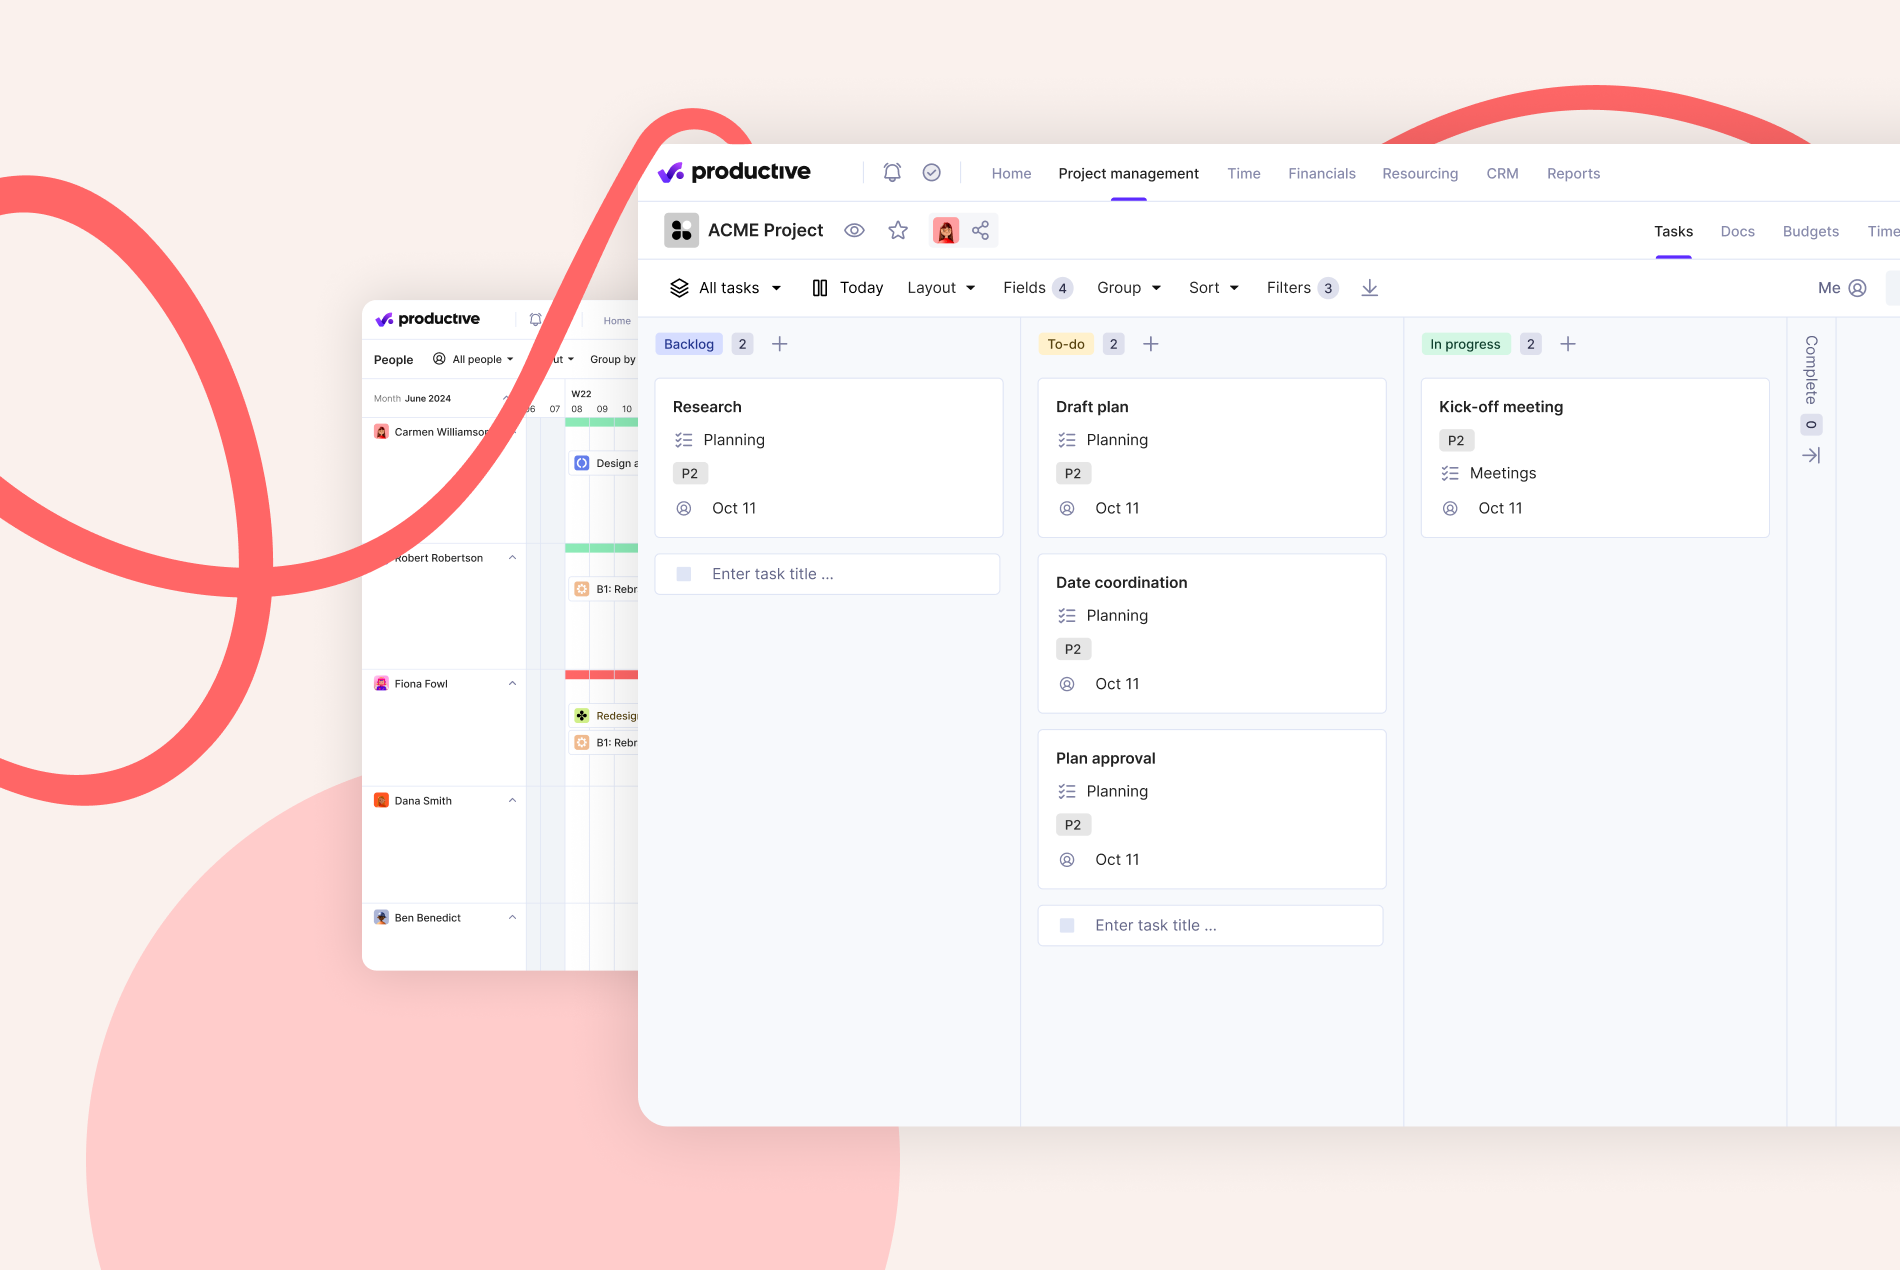
Task: Click the board layout icon next to Today
Action: tap(818, 287)
